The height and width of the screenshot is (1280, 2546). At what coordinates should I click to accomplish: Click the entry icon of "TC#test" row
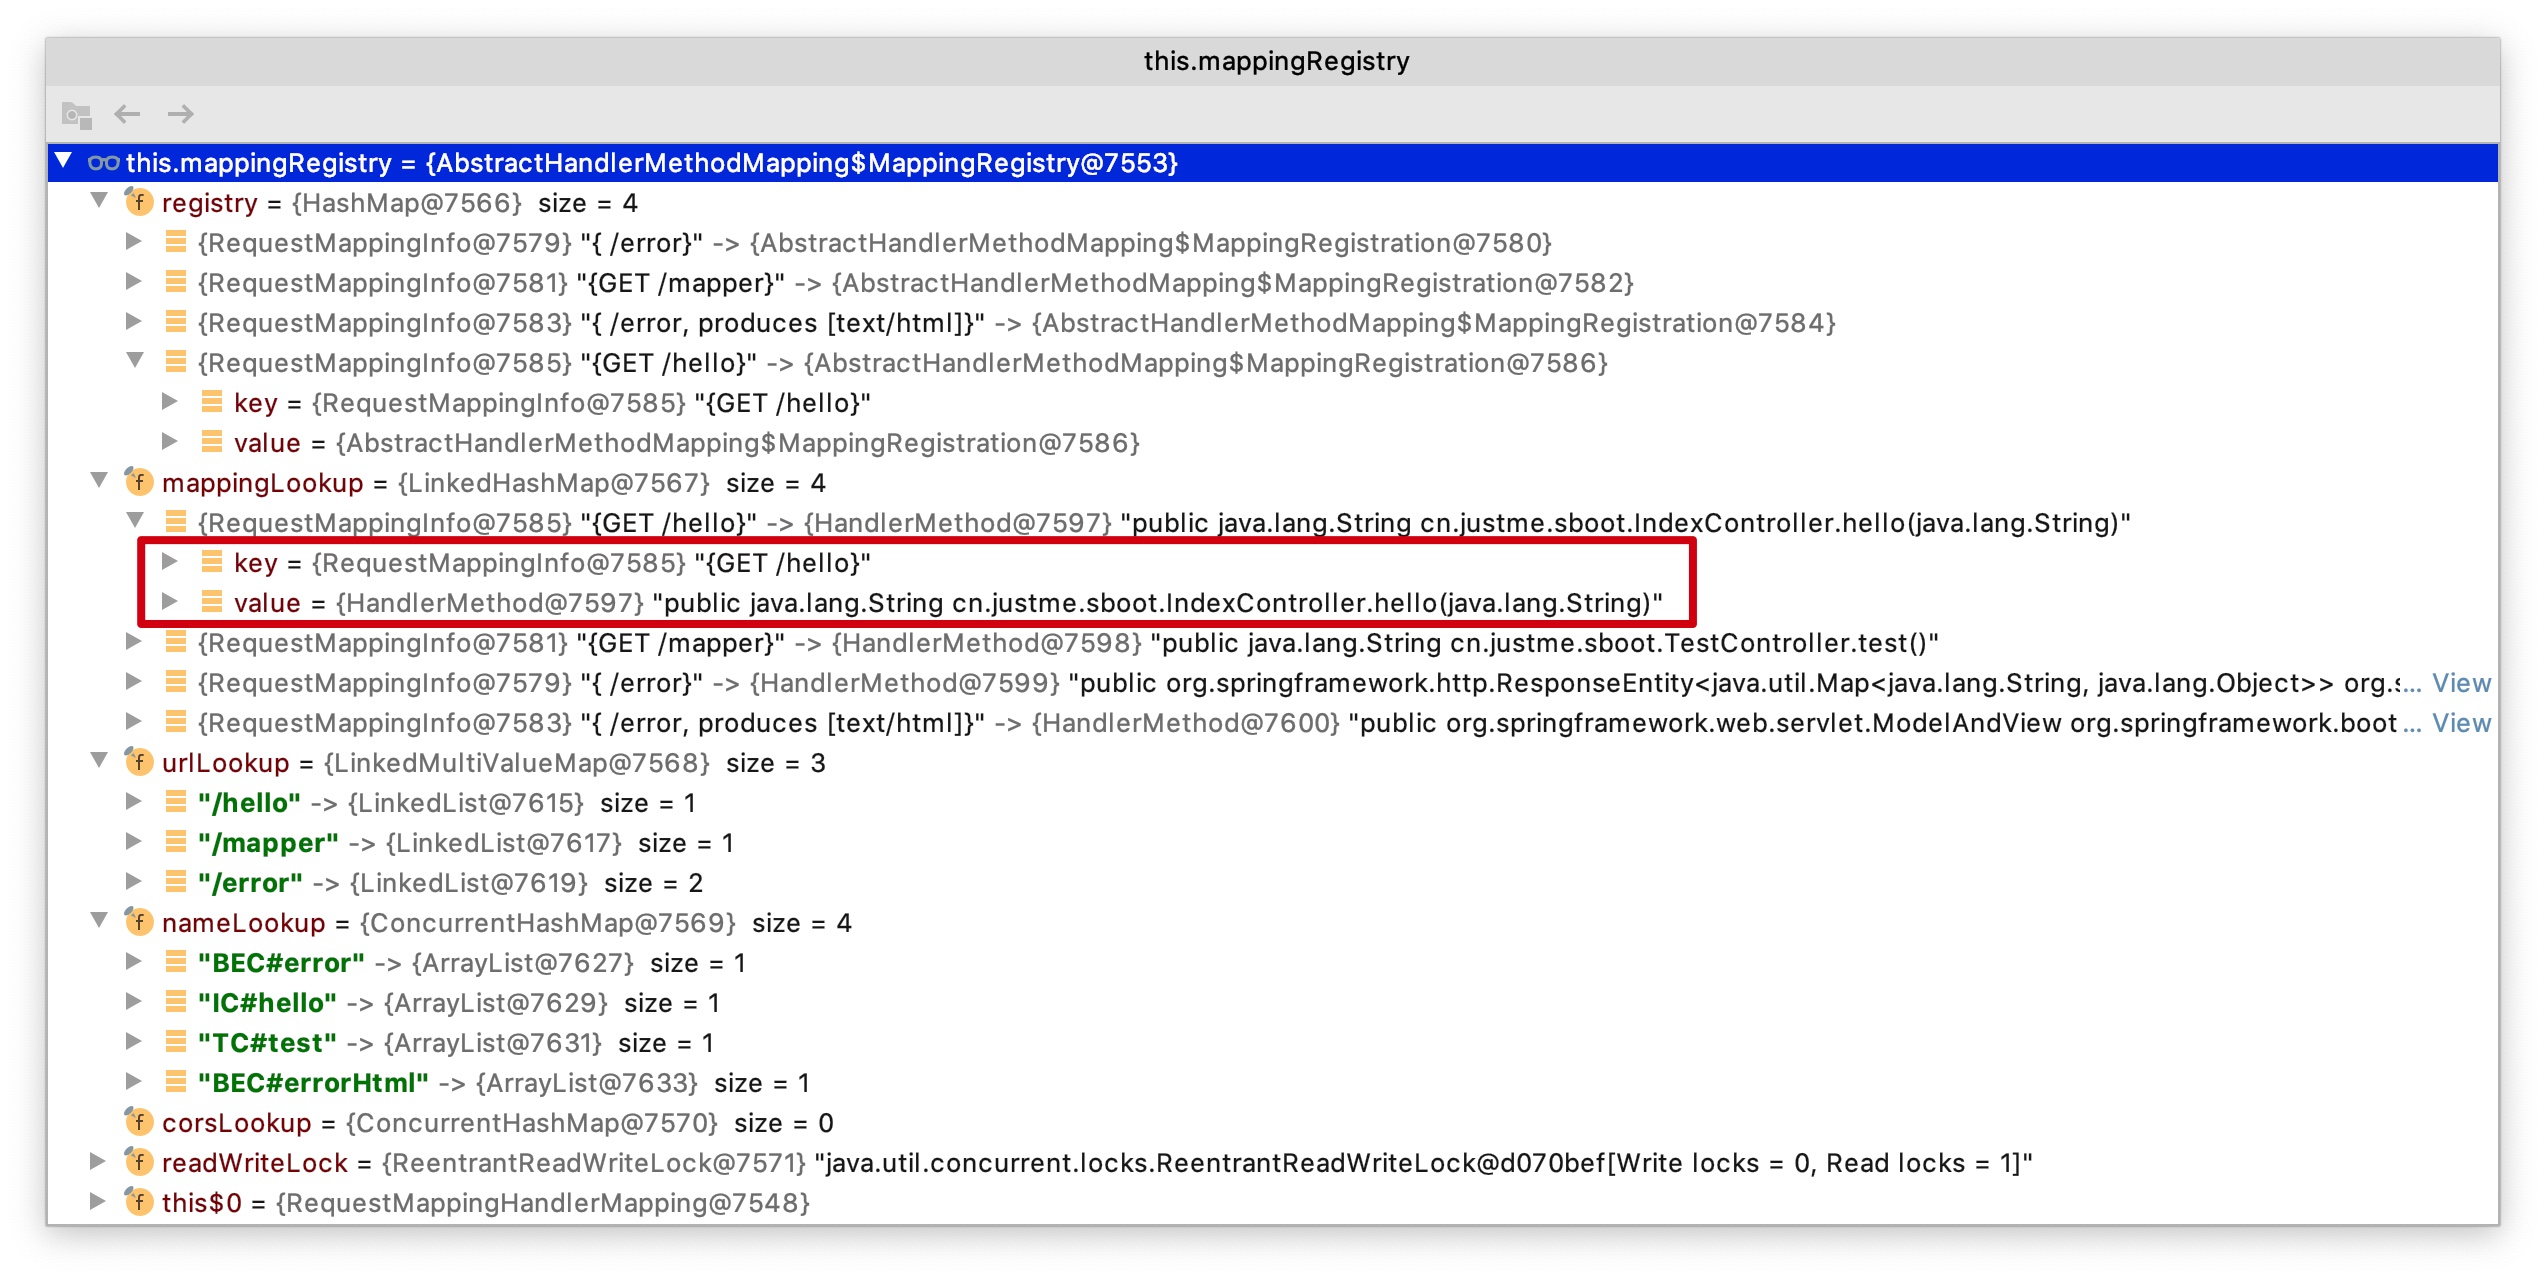176,1041
